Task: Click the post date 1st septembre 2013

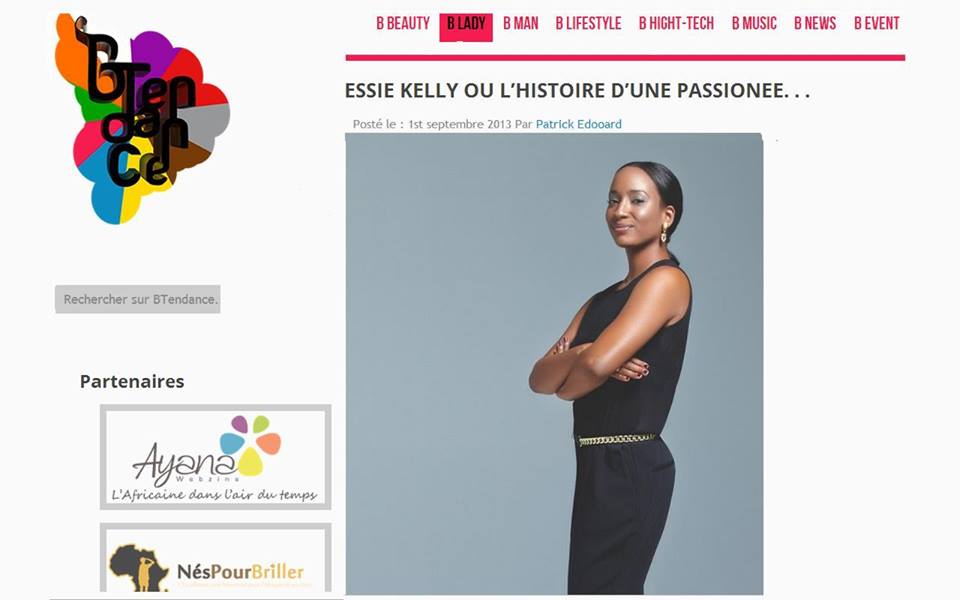Action: pyautogui.click(x=460, y=124)
